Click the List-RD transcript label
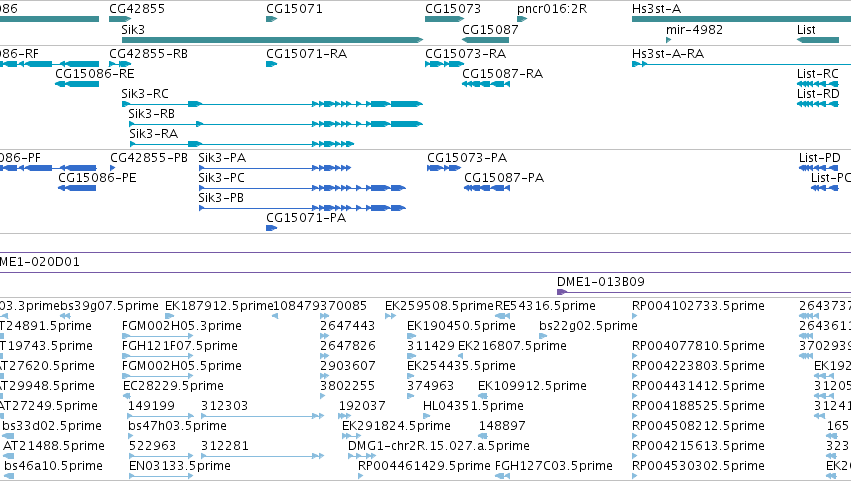 coord(818,94)
